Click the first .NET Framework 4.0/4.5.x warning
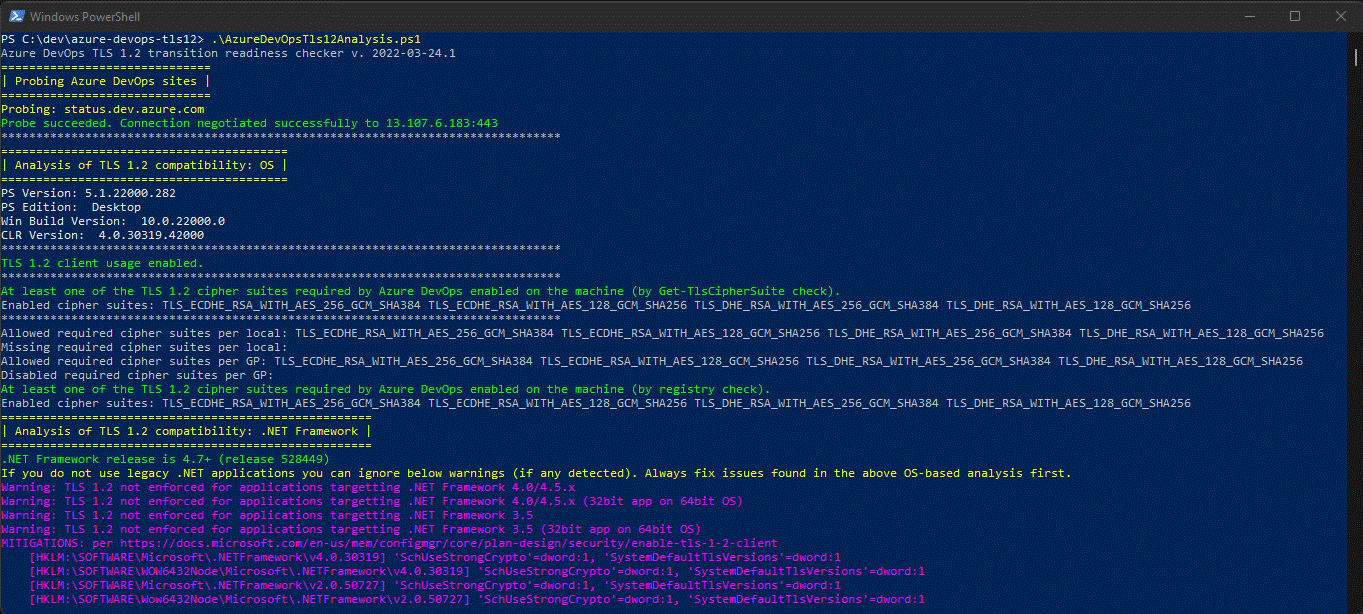1363x614 pixels. (289, 487)
